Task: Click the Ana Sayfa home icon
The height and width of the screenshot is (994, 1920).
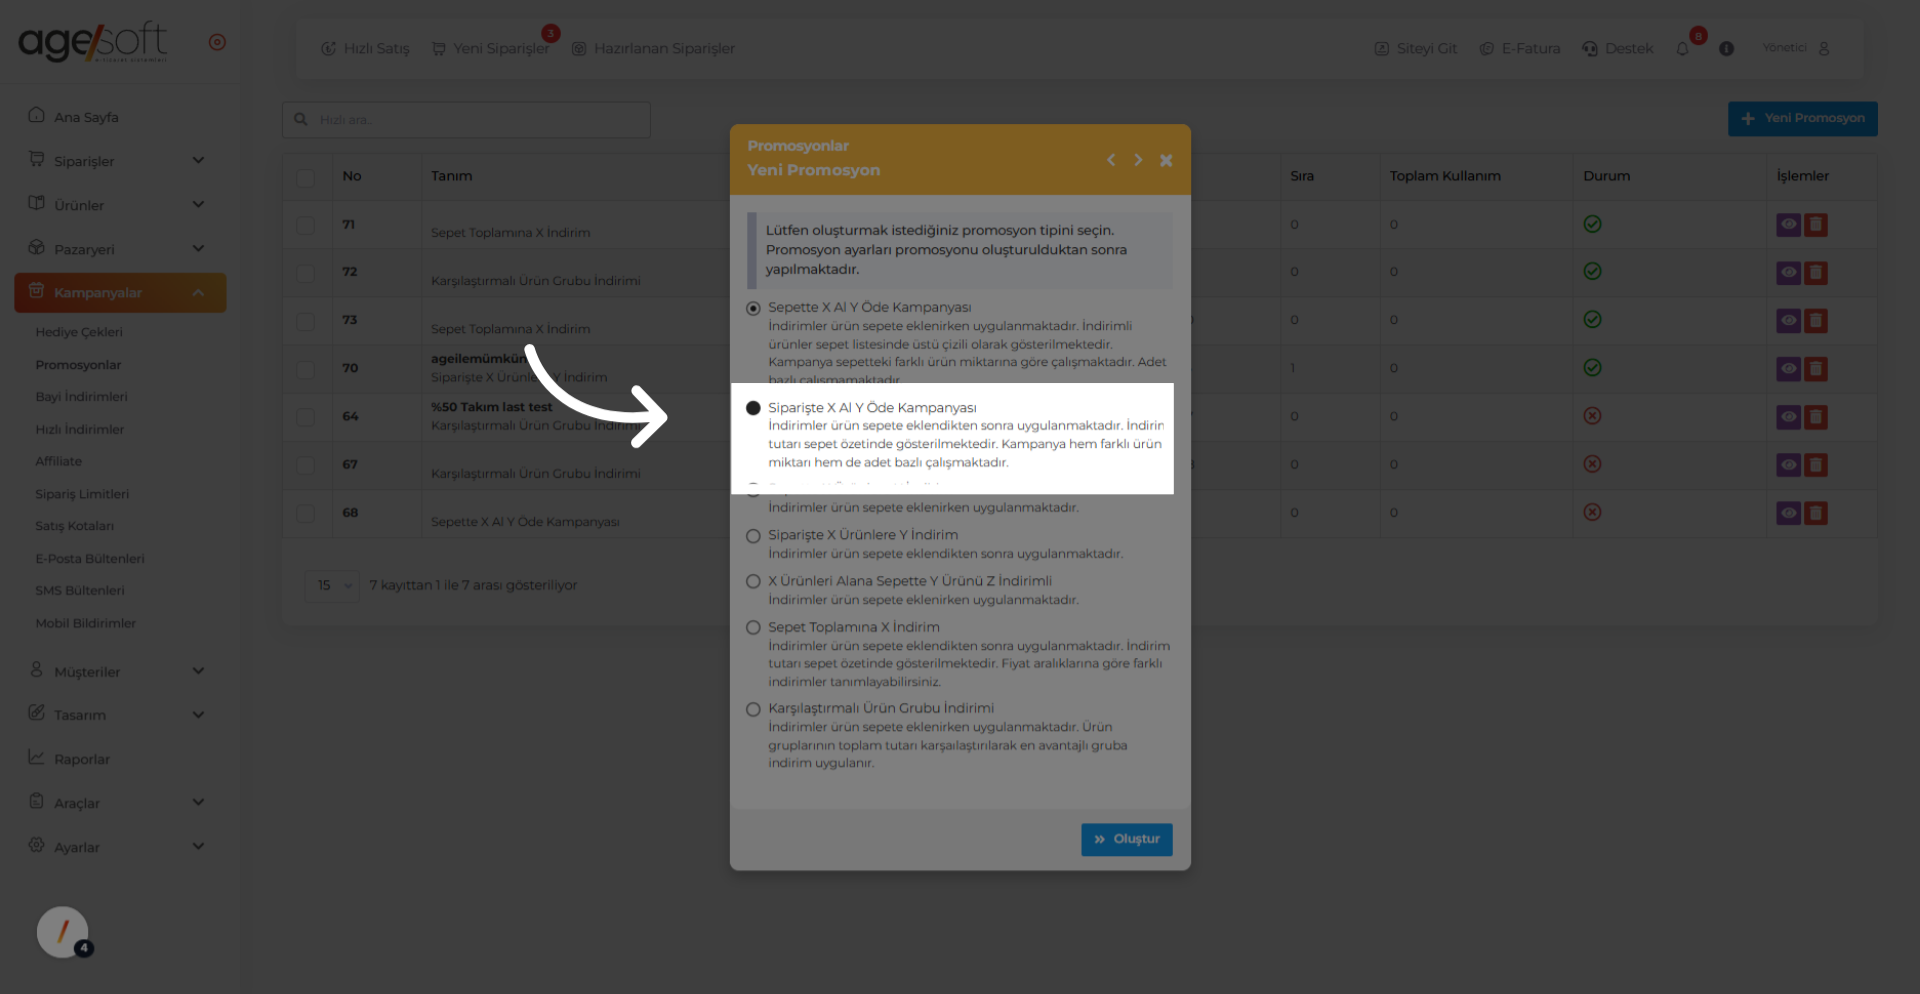Action: 37,115
